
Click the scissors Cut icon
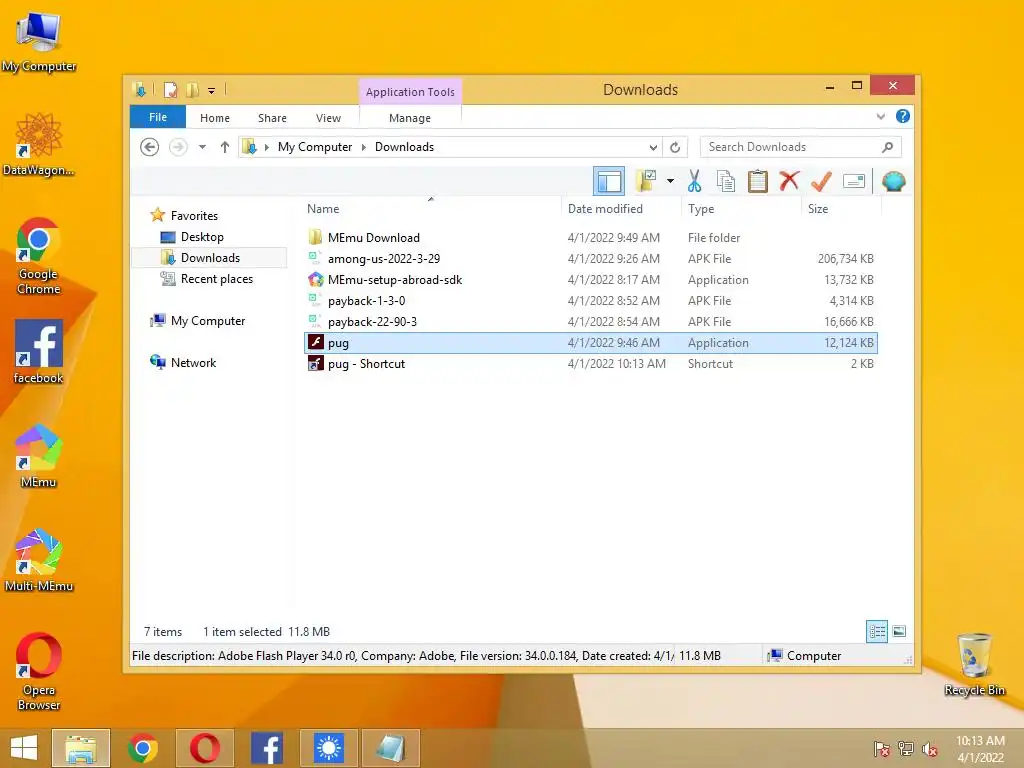[x=694, y=181]
